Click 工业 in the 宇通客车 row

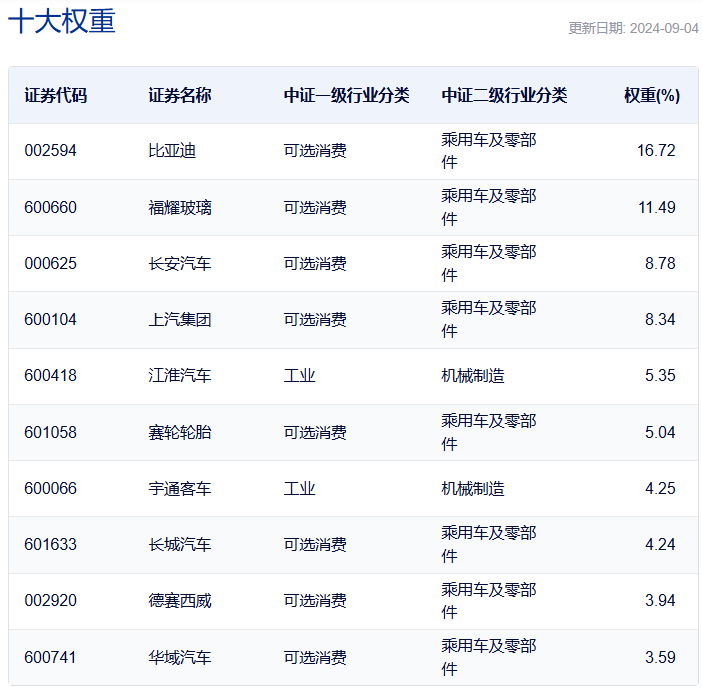click(x=299, y=489)
